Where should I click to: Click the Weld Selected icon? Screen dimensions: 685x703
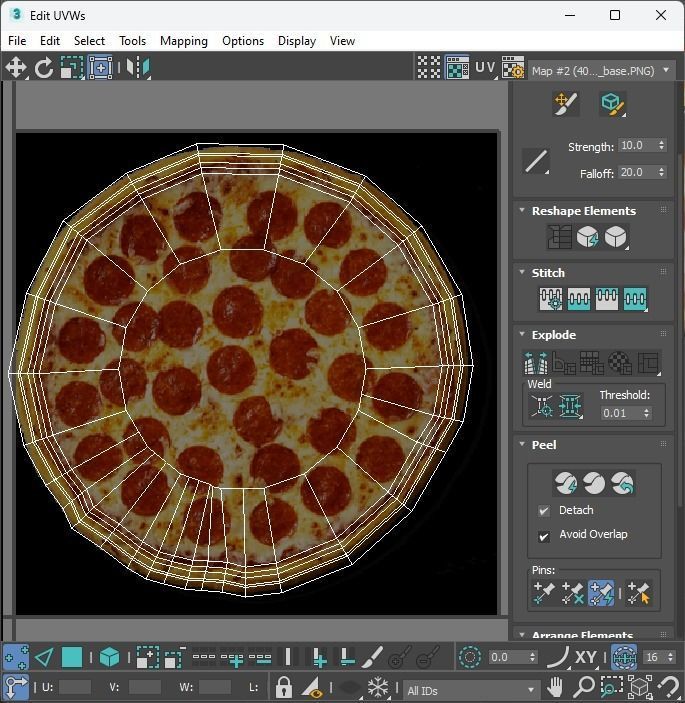click(x=570, y=406)
